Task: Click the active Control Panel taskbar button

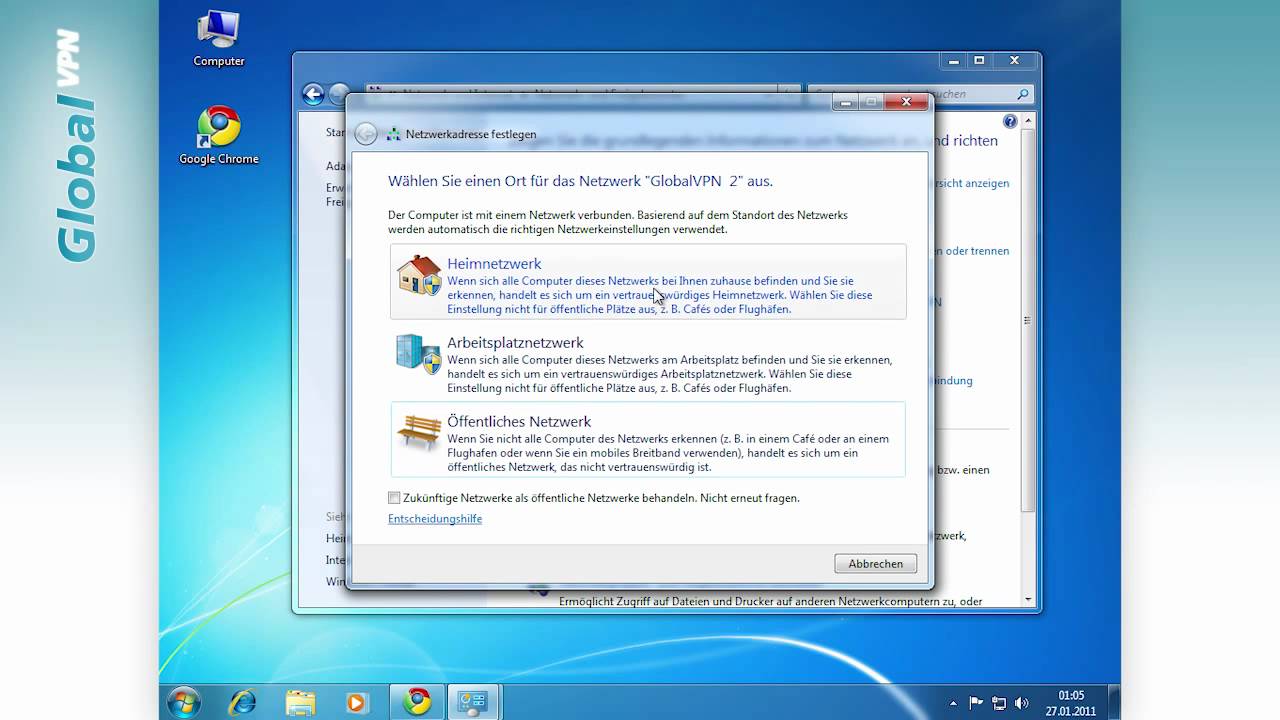Action: [472, 702]
